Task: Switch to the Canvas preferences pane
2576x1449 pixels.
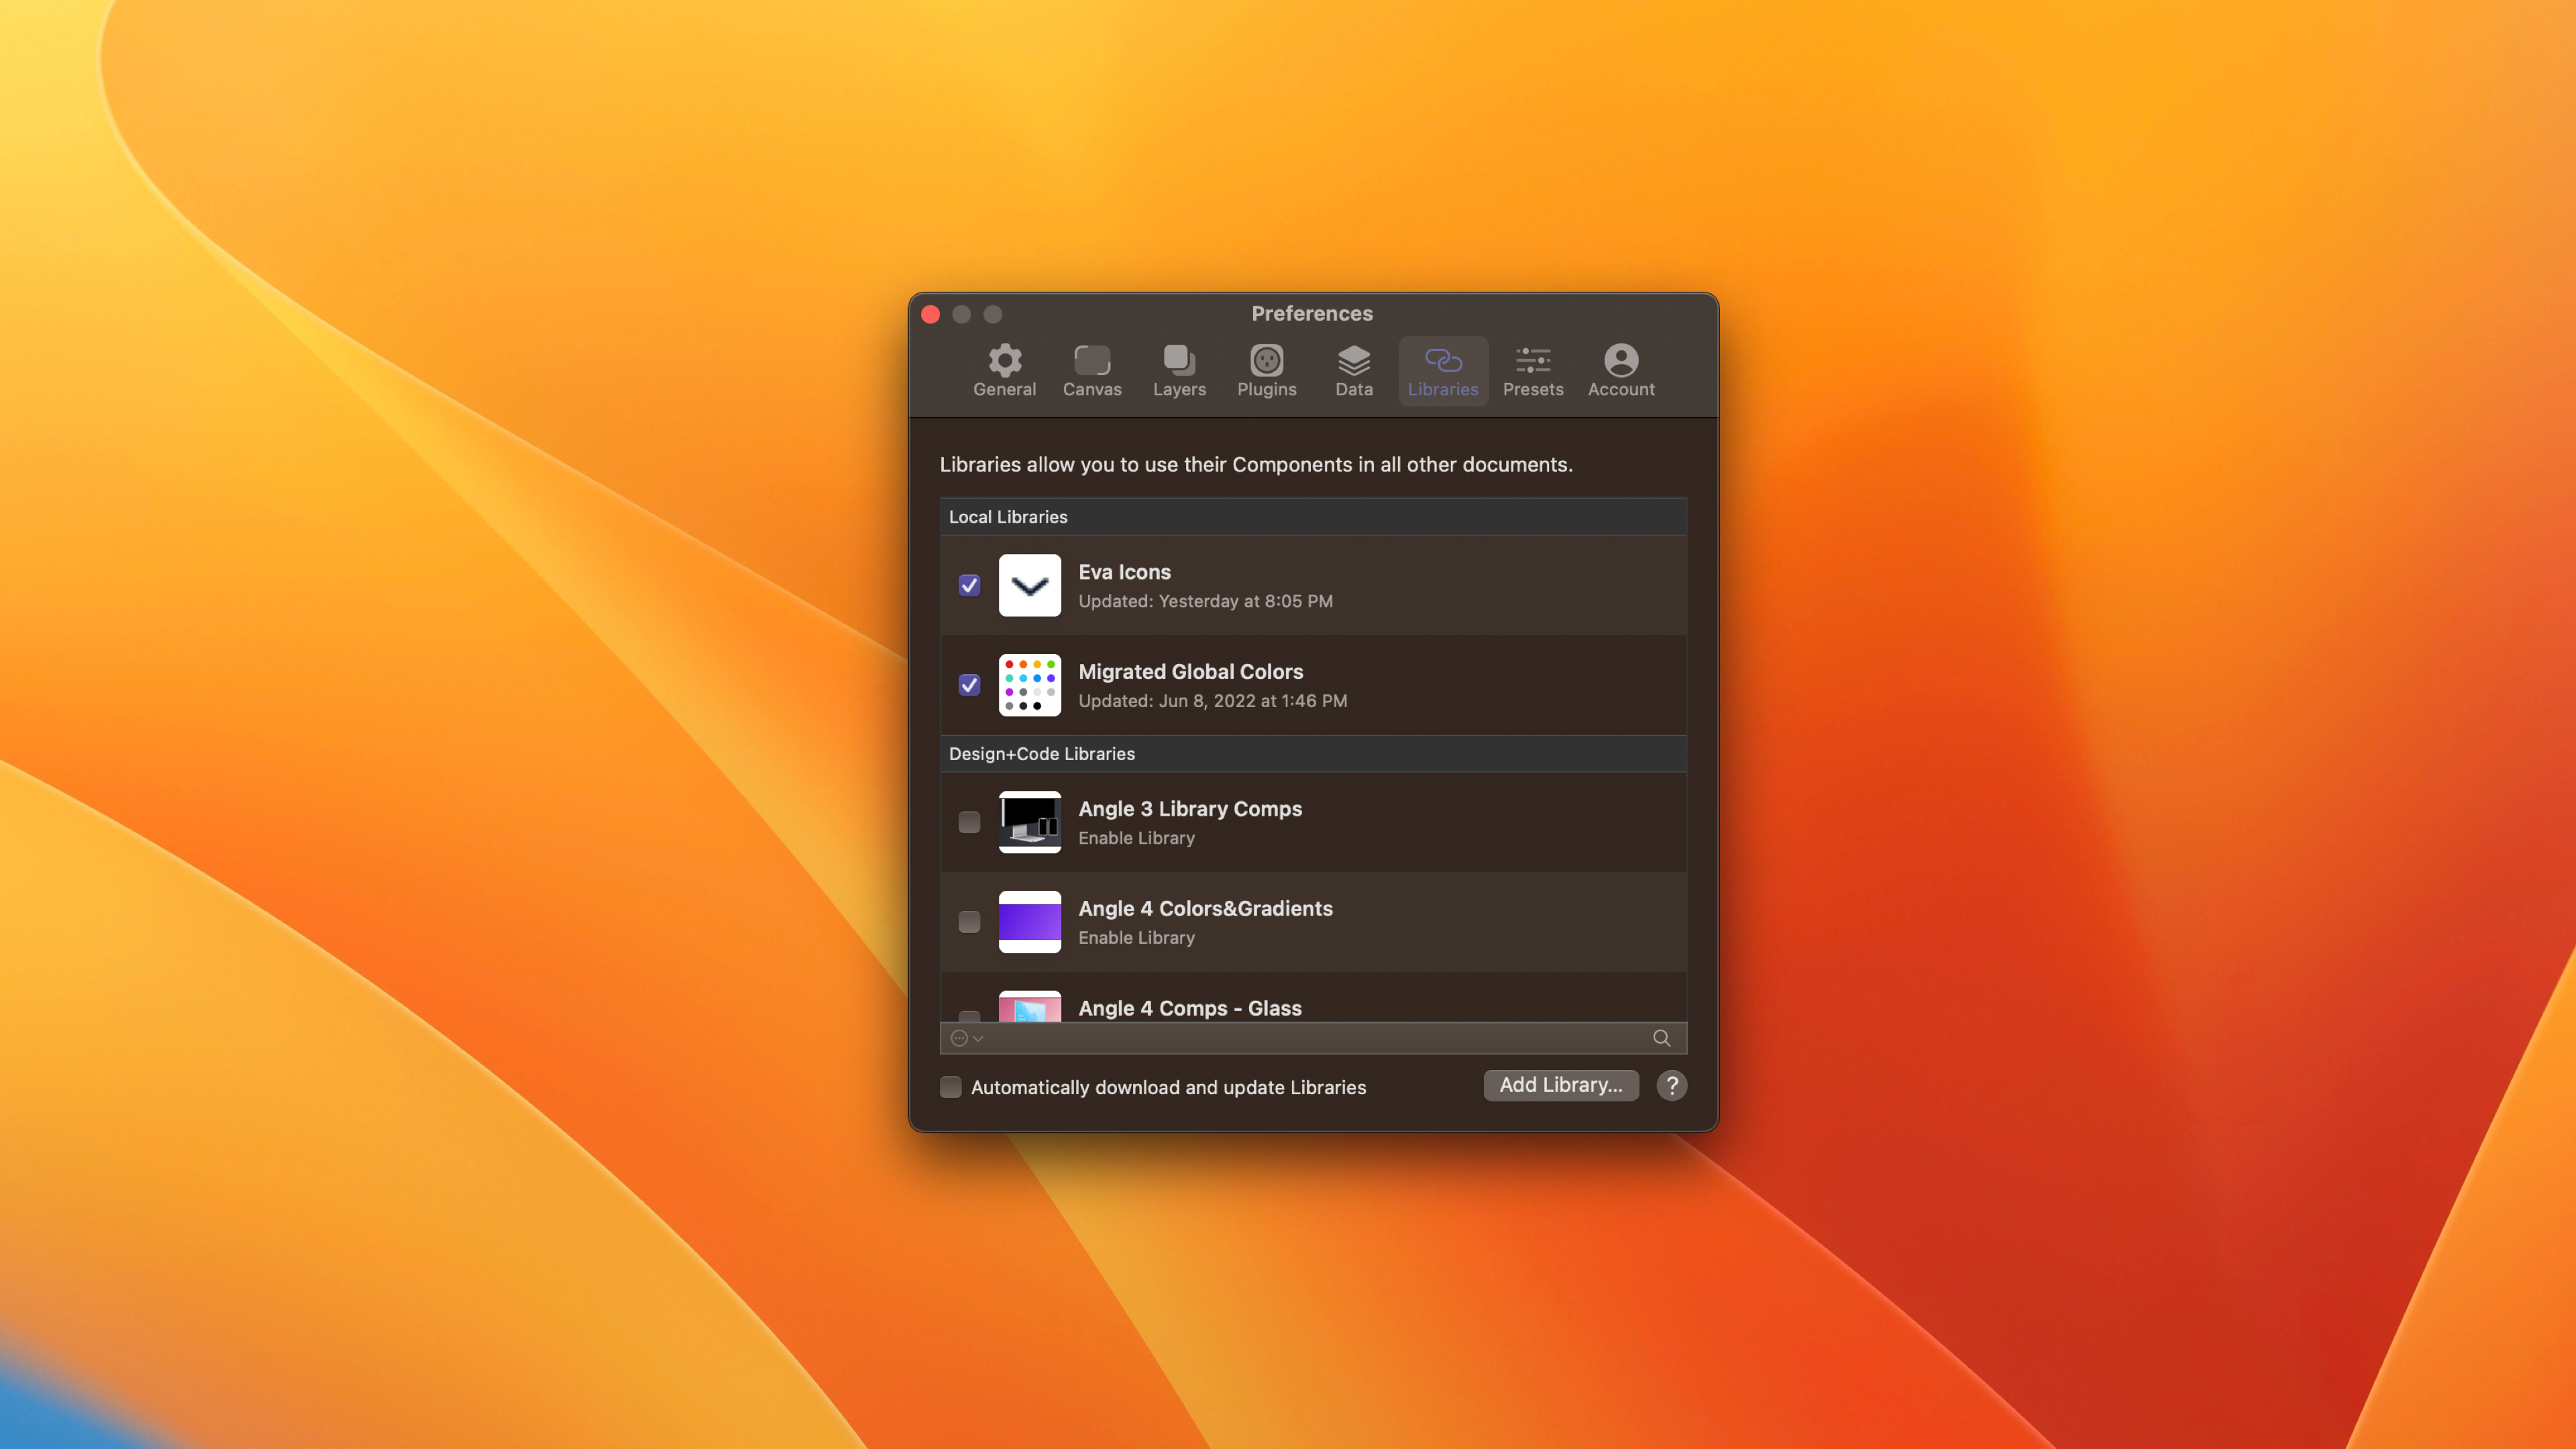Action: [x=1091, y=370]
